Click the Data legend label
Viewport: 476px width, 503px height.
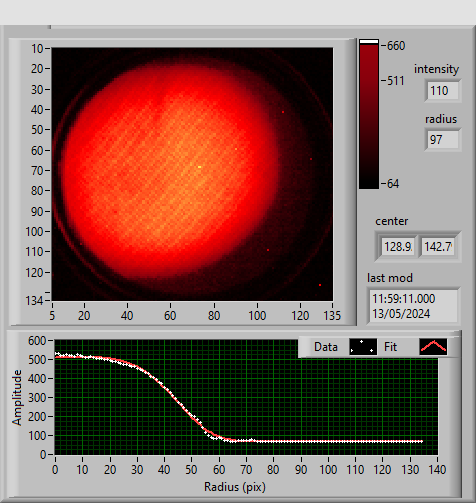pos(326,347)
